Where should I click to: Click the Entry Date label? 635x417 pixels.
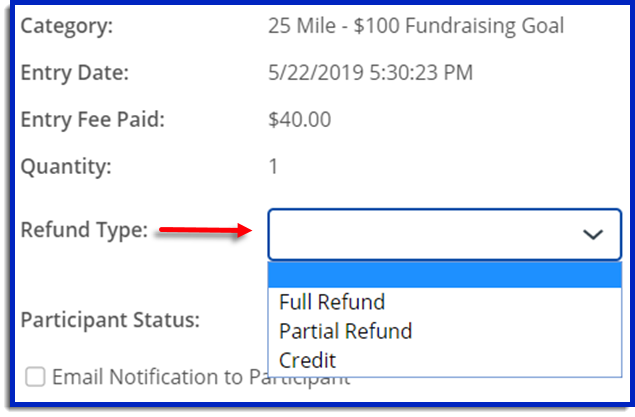click(x=75, y=72)
